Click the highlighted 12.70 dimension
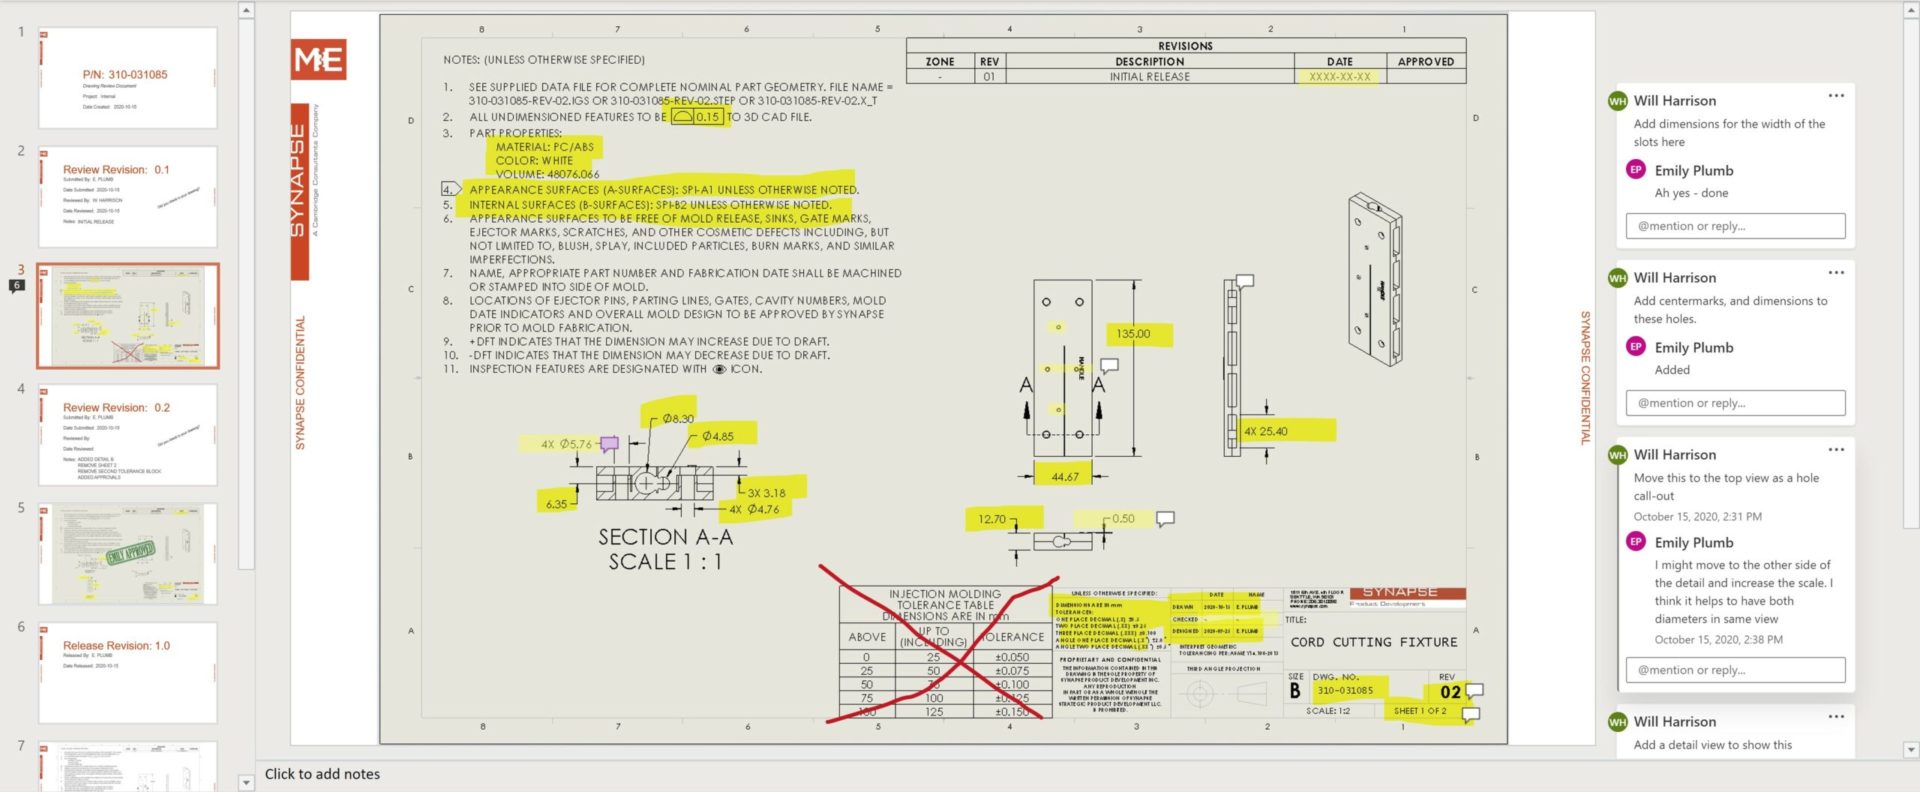The image size is (1920, 792). click(x=992, y=519)
